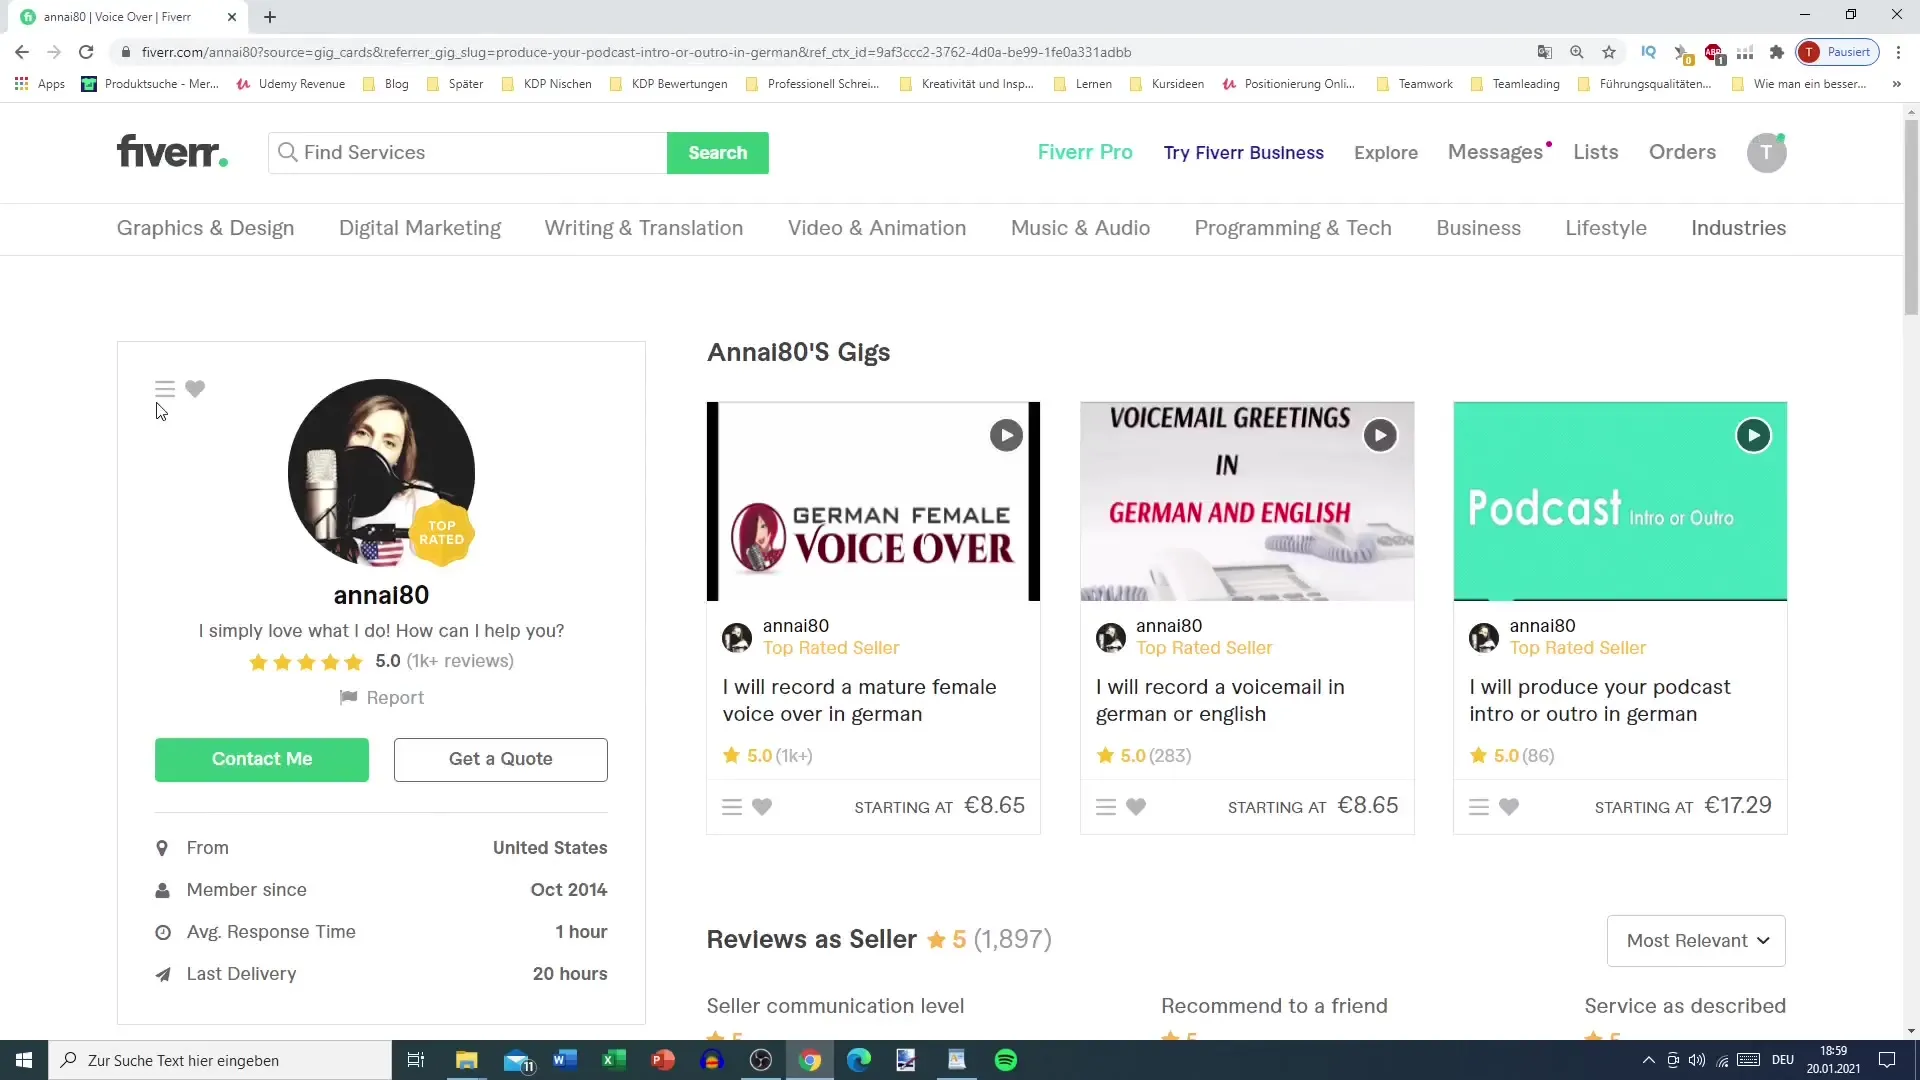Viewport: 1920px width, 1080px height.
Task: Open Video & Animation category
Action: 877,228
